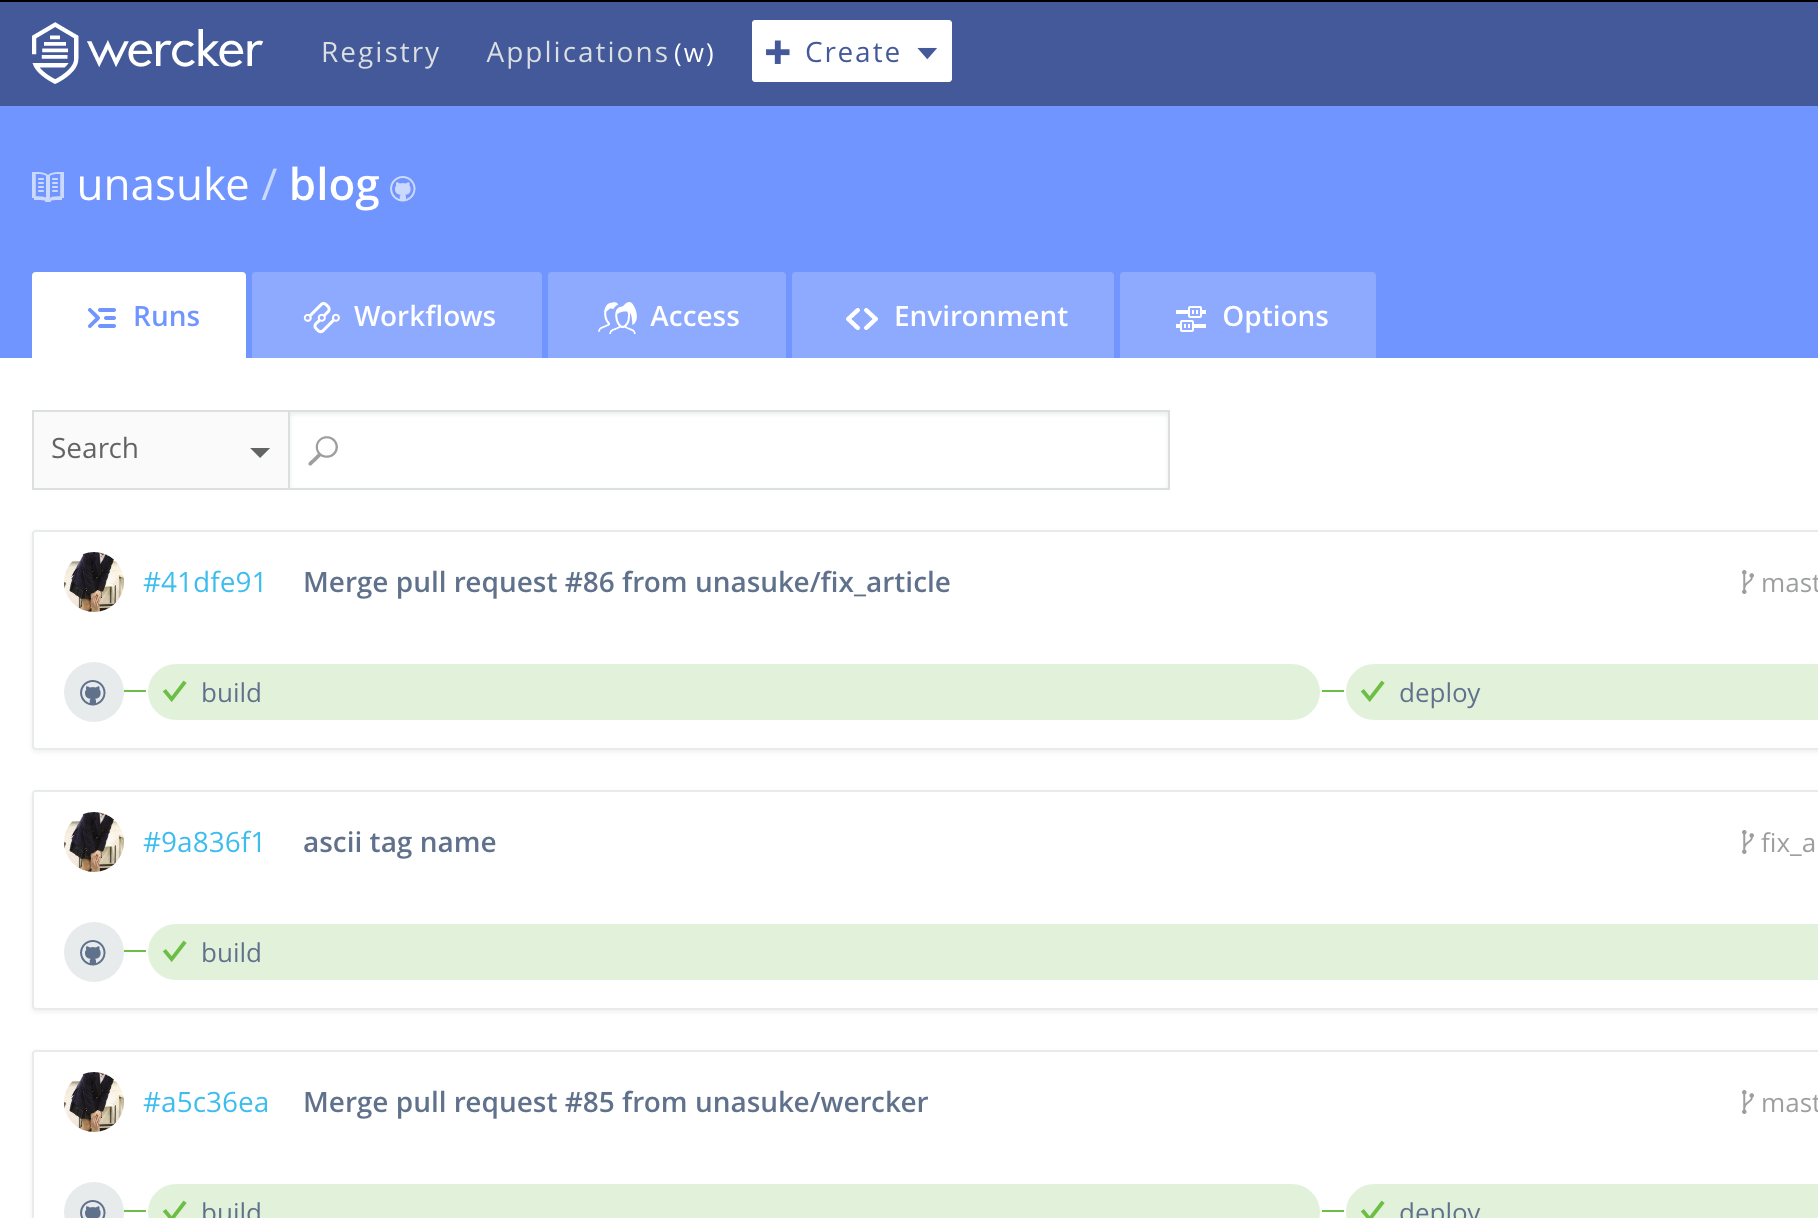Open commit #41dfe91
1818x1218 pixels.
tap(204, 582)
